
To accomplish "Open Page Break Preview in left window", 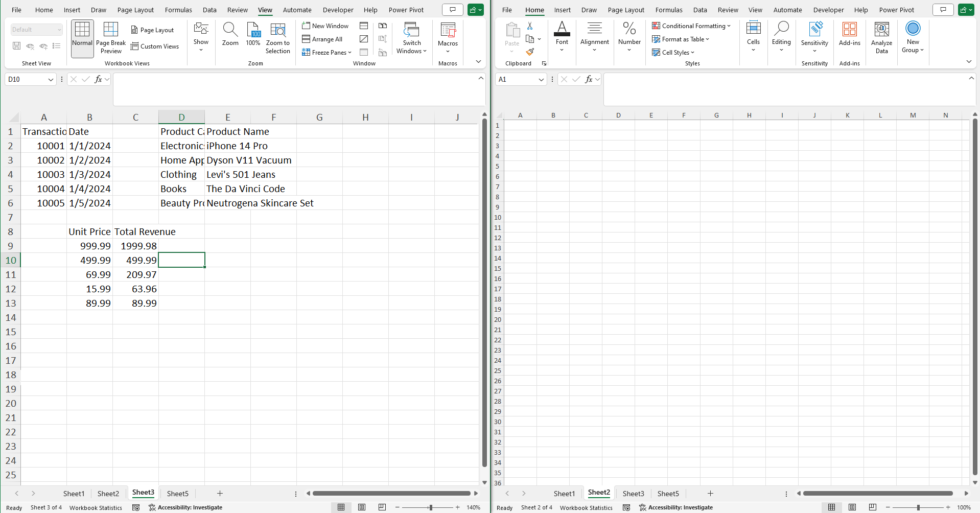I will [111, 37].
